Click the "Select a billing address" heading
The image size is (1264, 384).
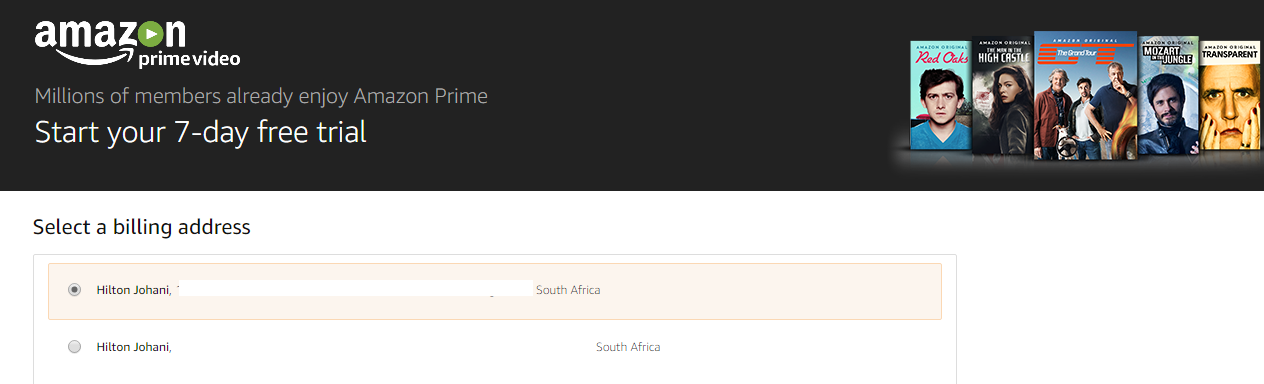pyautogui.click(x=141, y=227)
